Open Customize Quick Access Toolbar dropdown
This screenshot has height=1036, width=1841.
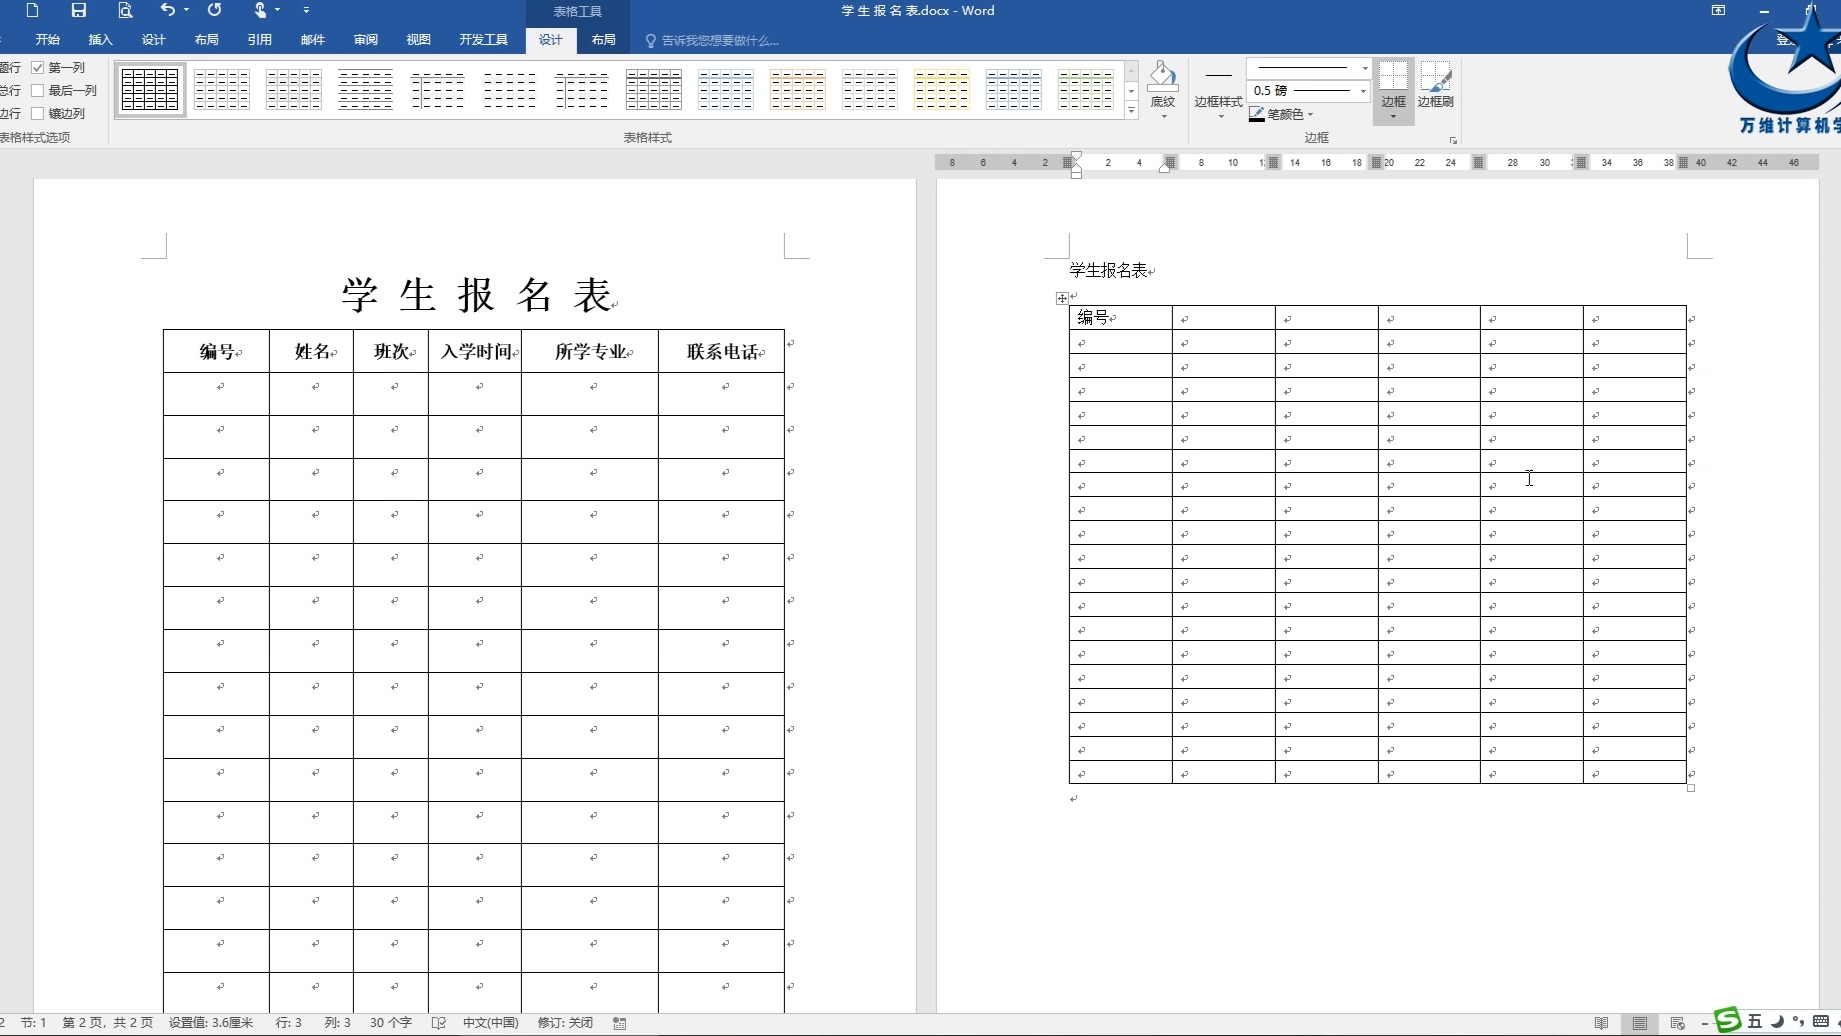[306, 10]
